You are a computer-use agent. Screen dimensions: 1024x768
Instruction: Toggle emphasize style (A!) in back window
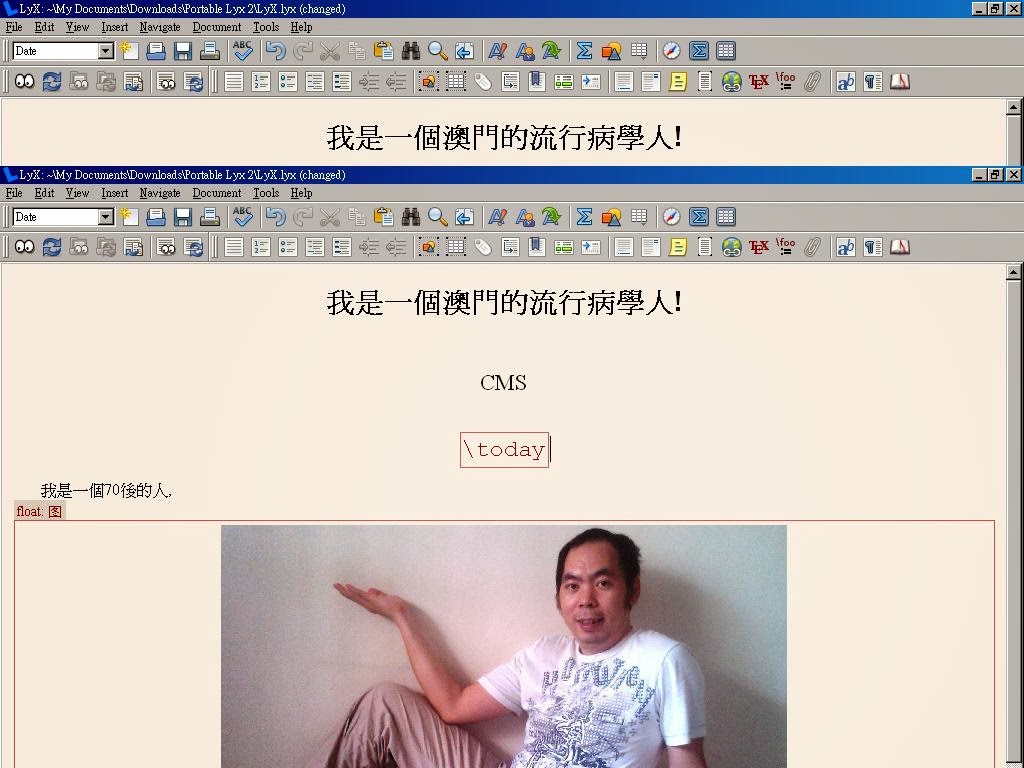pos(498,51)
